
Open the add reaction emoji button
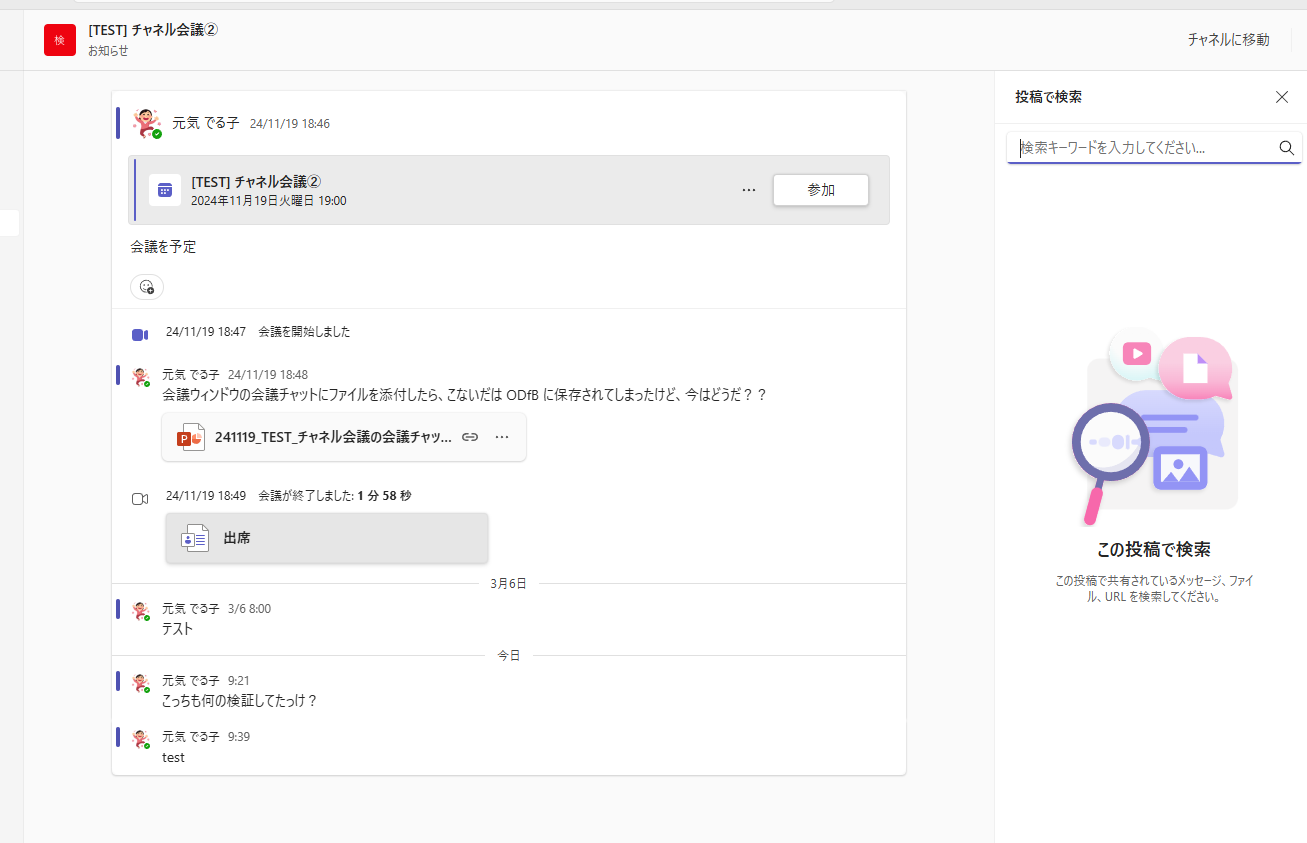pos(147,287)
